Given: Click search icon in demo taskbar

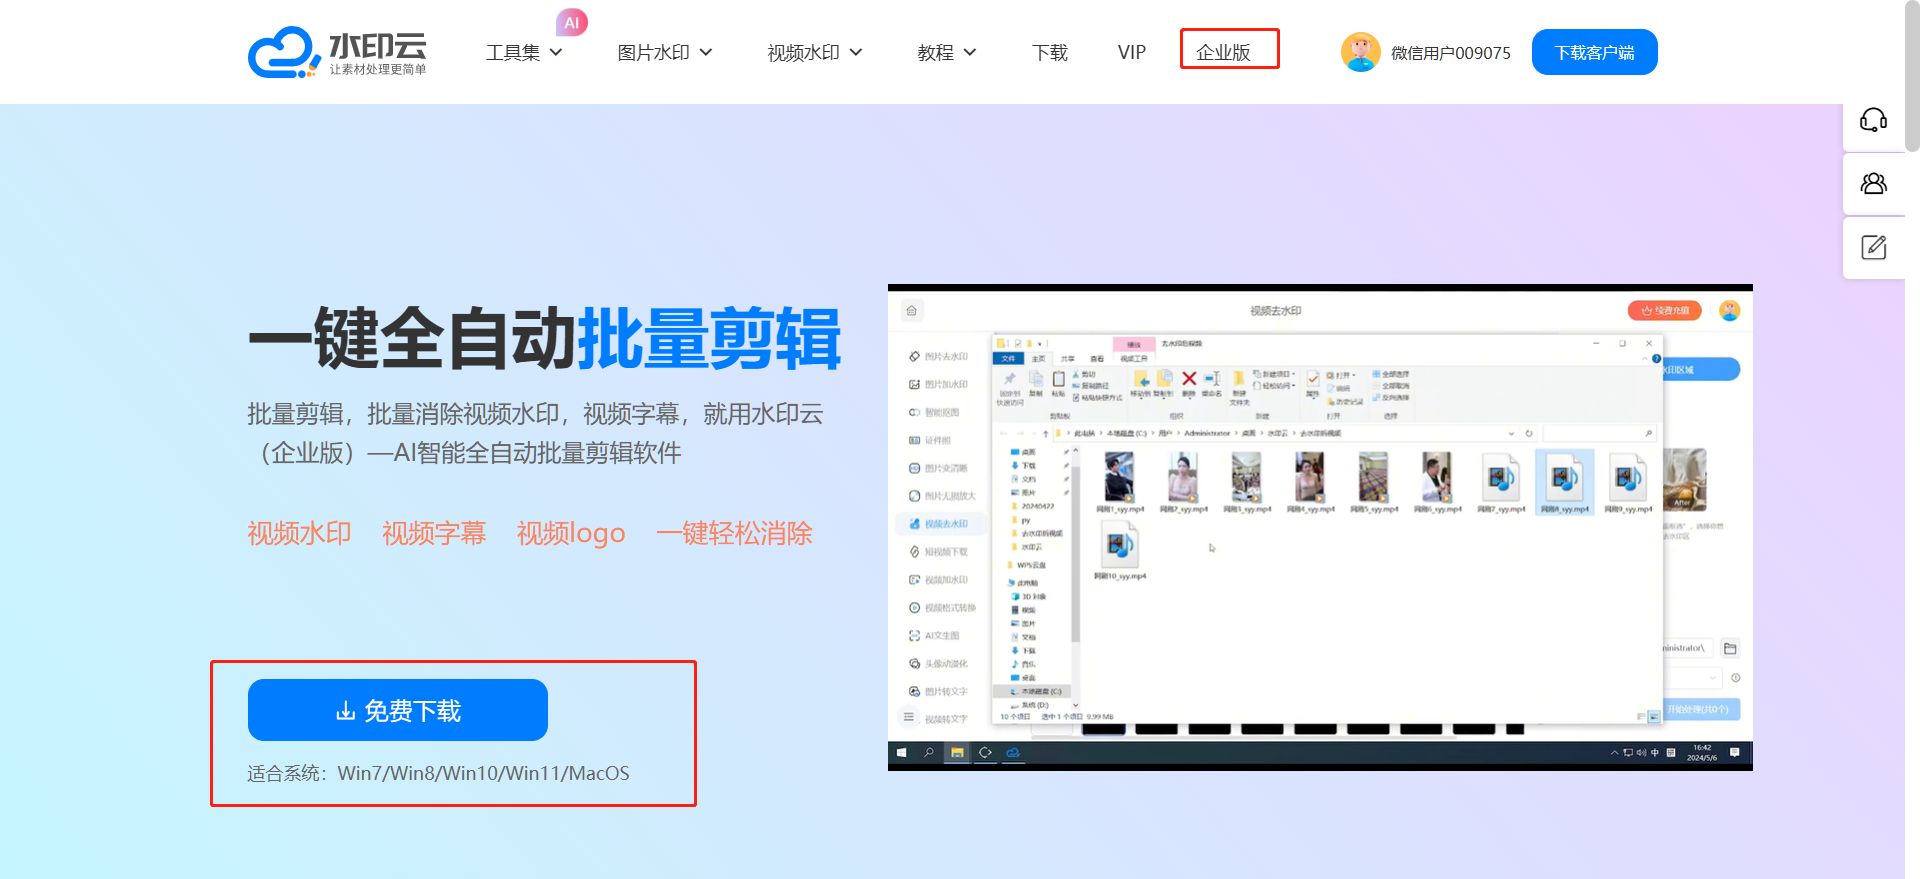Looking at the screenshot, I should (929, 753).
